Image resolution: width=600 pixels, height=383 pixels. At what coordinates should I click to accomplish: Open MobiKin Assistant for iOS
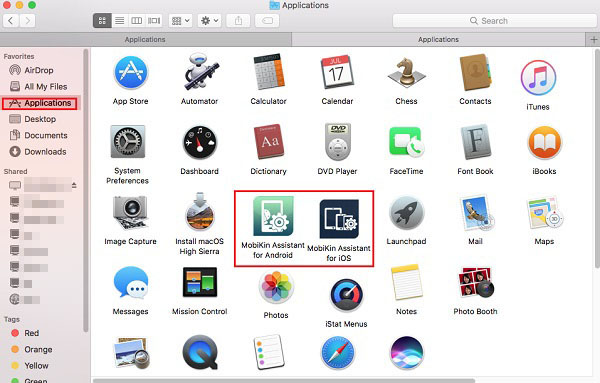[339, 219]
